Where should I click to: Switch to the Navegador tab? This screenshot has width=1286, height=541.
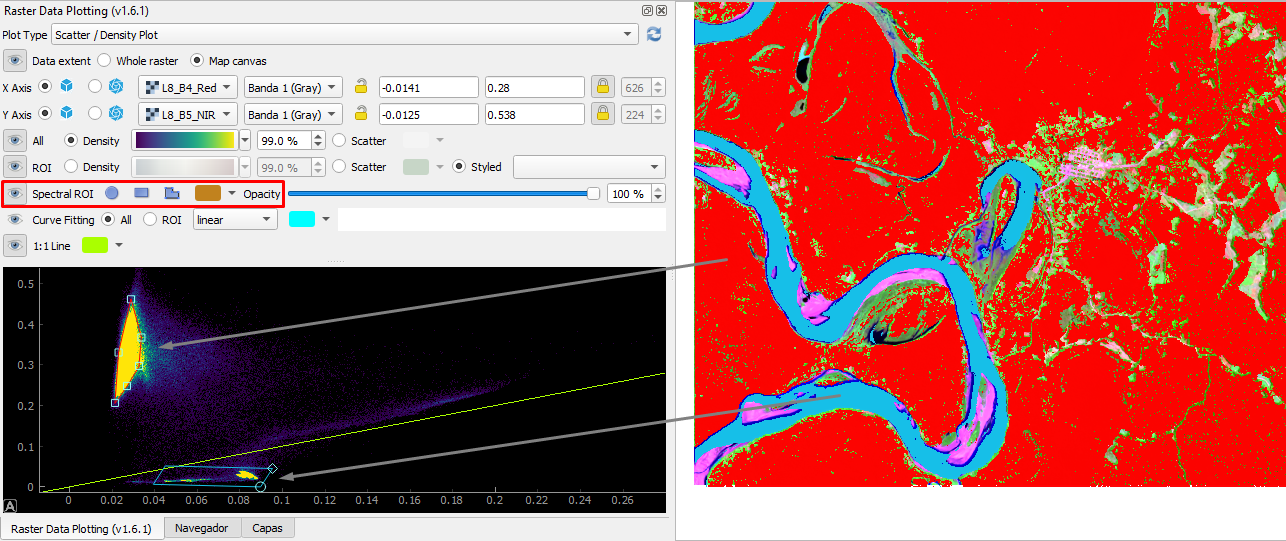202,528
